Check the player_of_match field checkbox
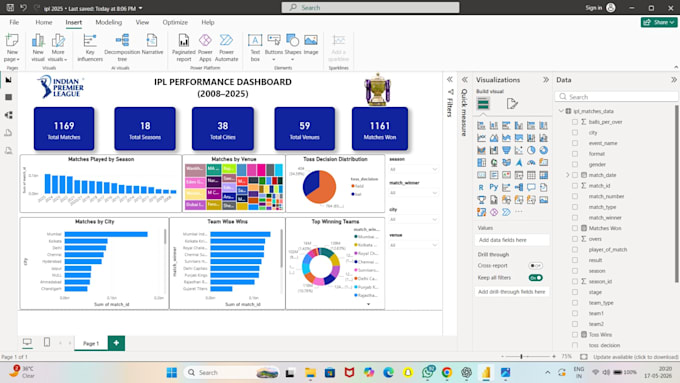 (575, 249)
